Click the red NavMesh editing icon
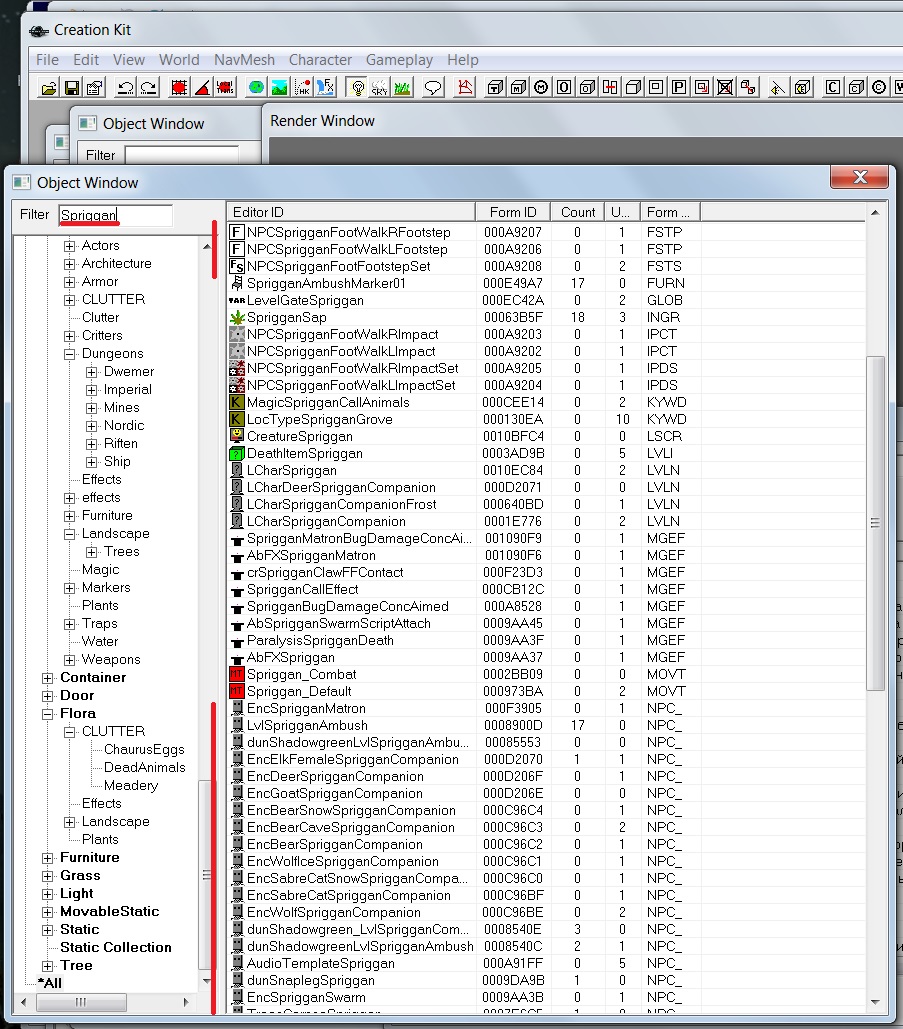This screenshot has height=1029, width=903. pos(465,87)
